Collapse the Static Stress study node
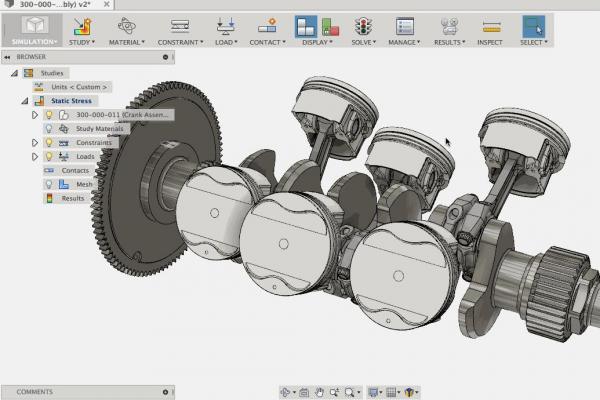This screenshot has width=600, height=400. [x=24, y=101]
